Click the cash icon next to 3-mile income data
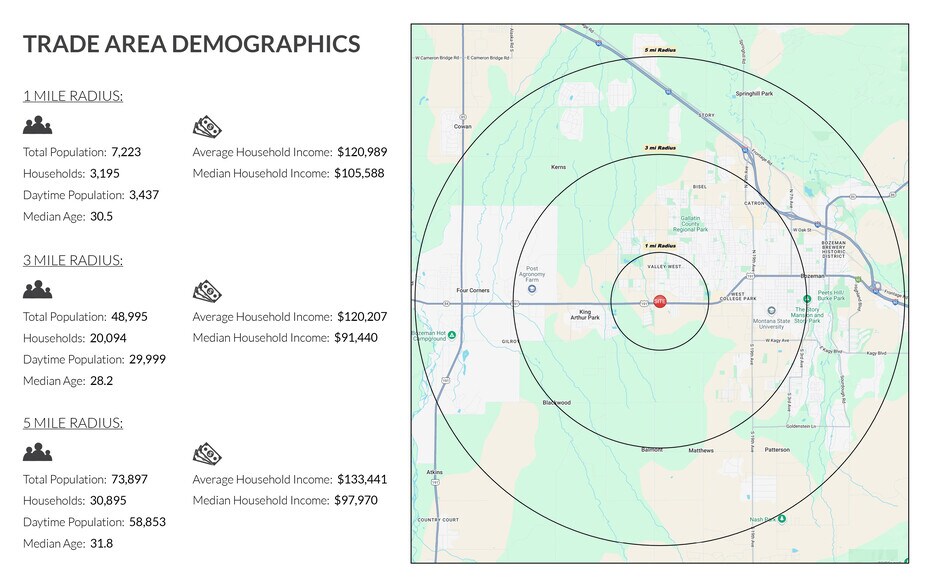 coord(206,289)
